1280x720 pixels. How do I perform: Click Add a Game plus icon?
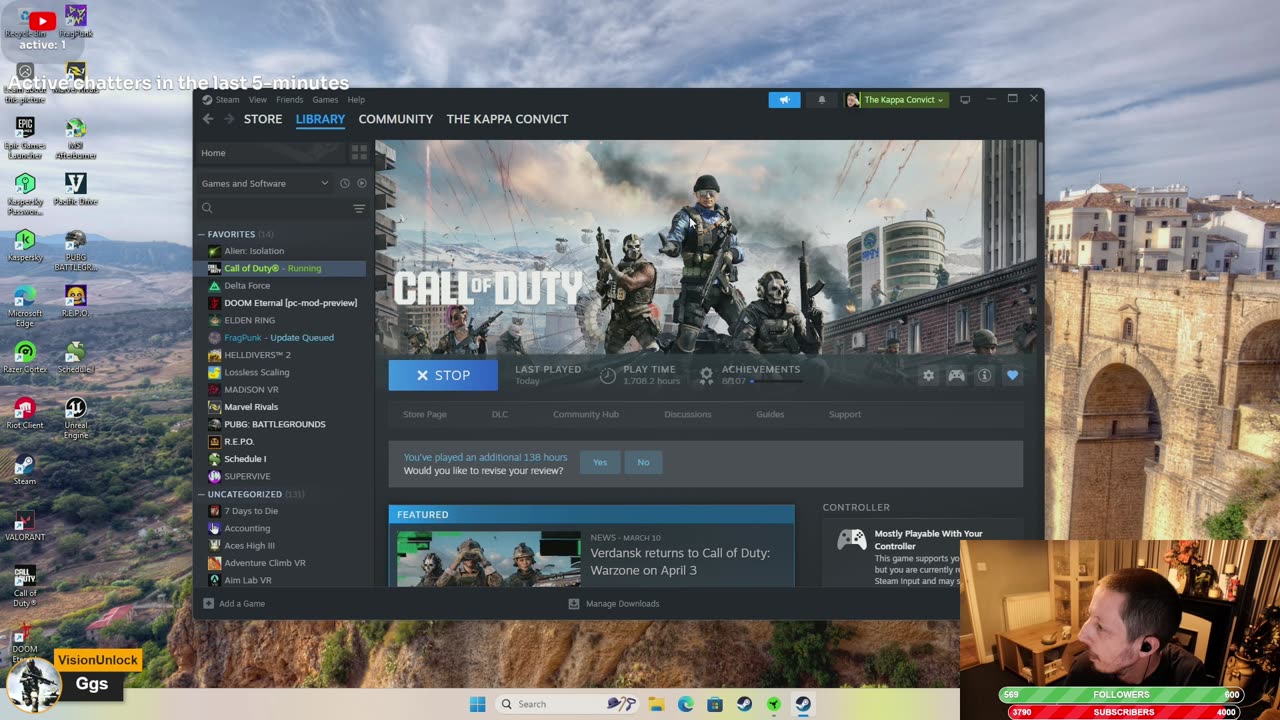[208, 604]
